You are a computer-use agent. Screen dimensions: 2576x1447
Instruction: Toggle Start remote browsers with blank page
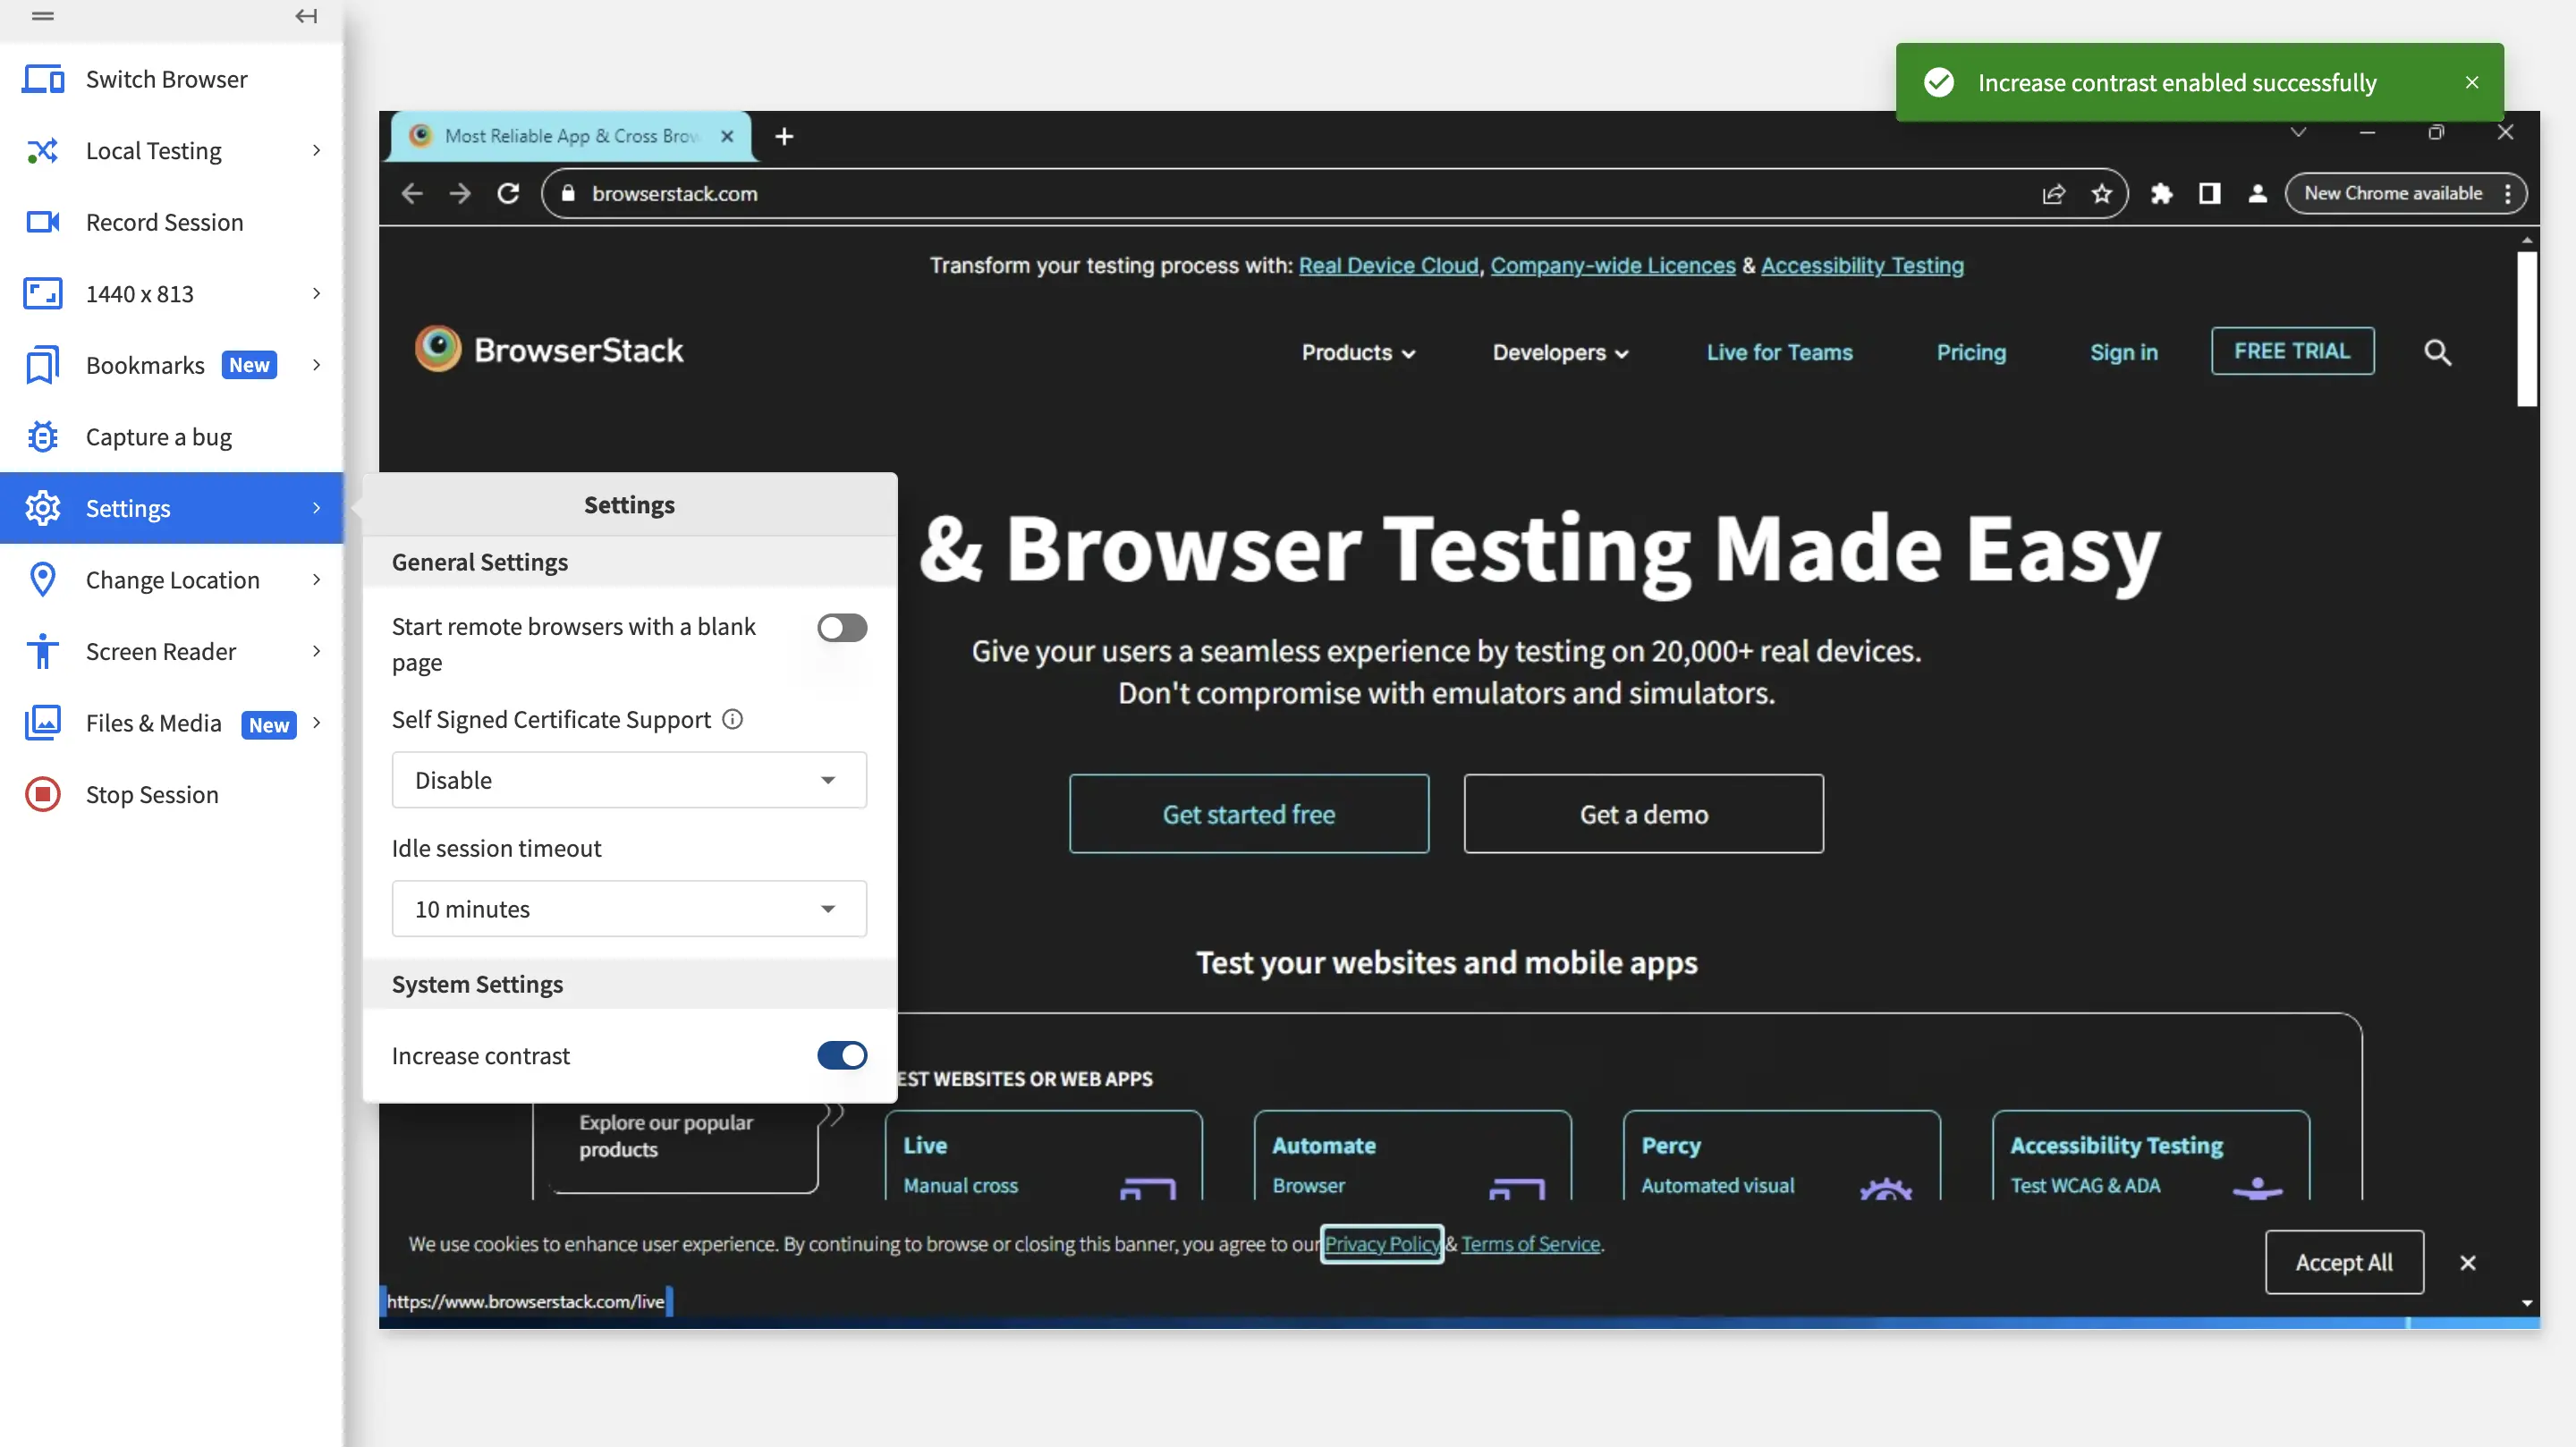click(841, 628)
